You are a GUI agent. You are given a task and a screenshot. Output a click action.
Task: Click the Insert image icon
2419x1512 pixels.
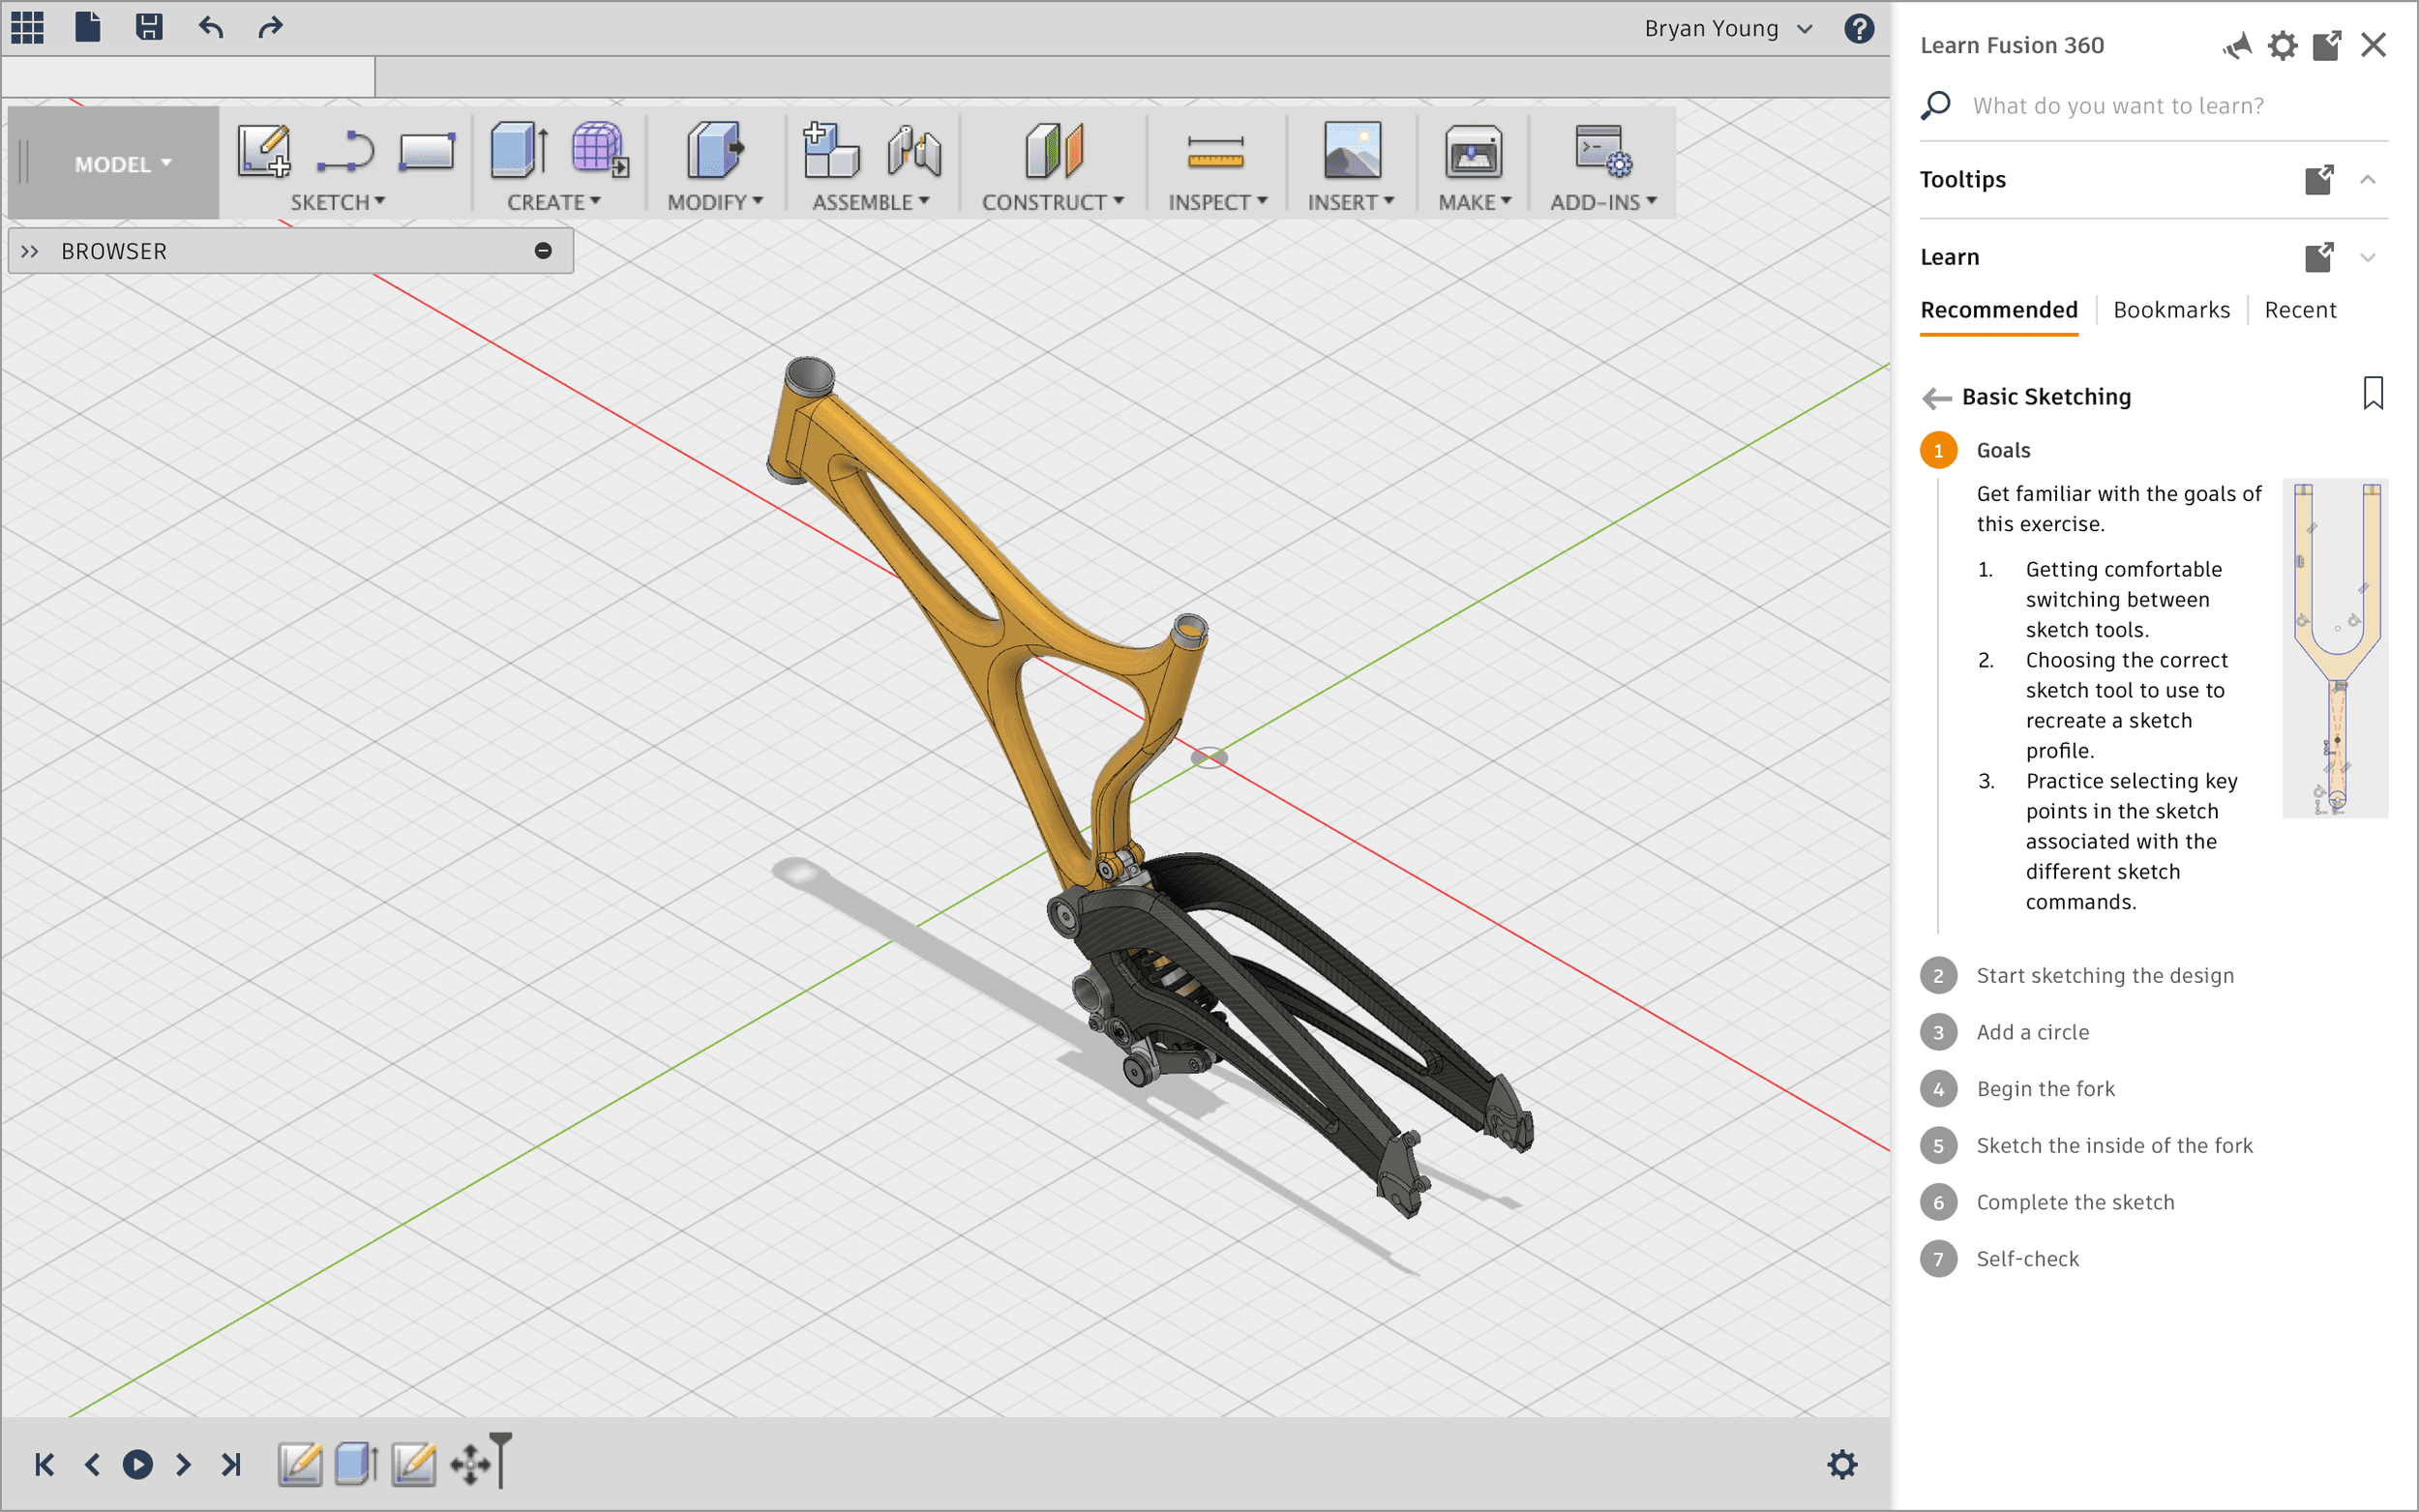[x=1352, y=151]
